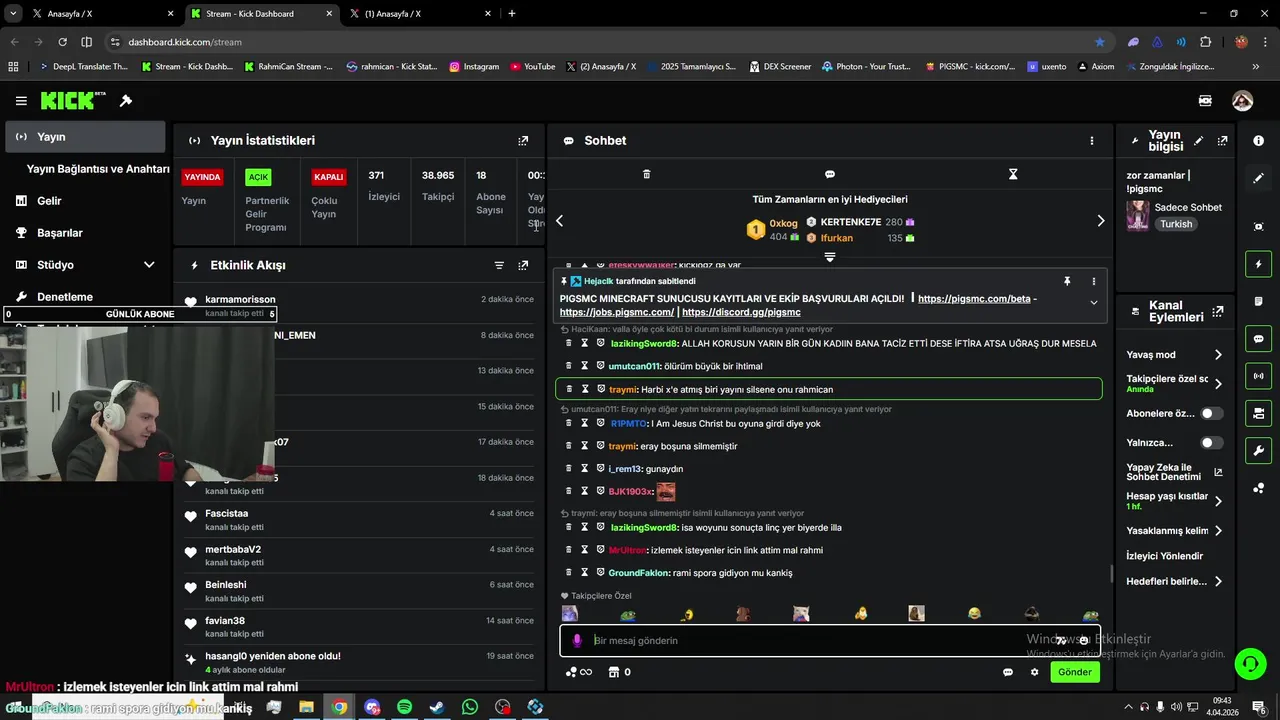Pop out the Yayın bilgisi panel

pos(1222,141)
